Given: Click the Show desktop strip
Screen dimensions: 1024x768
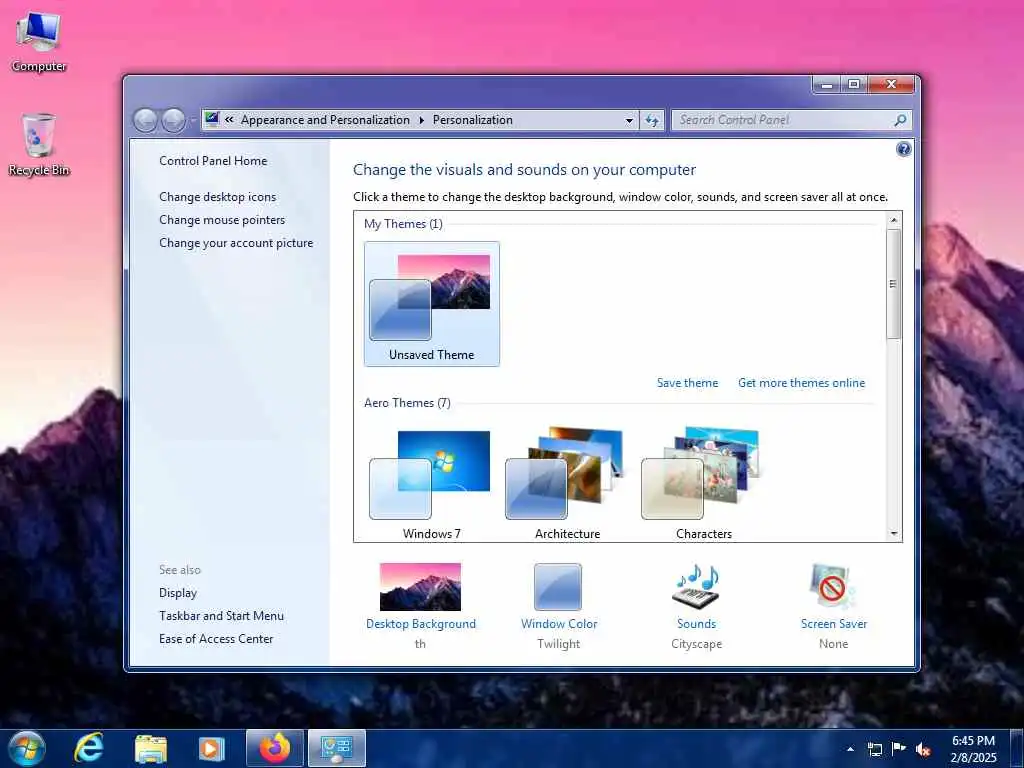Looking at the screenshot, I should click(1017, 749).
